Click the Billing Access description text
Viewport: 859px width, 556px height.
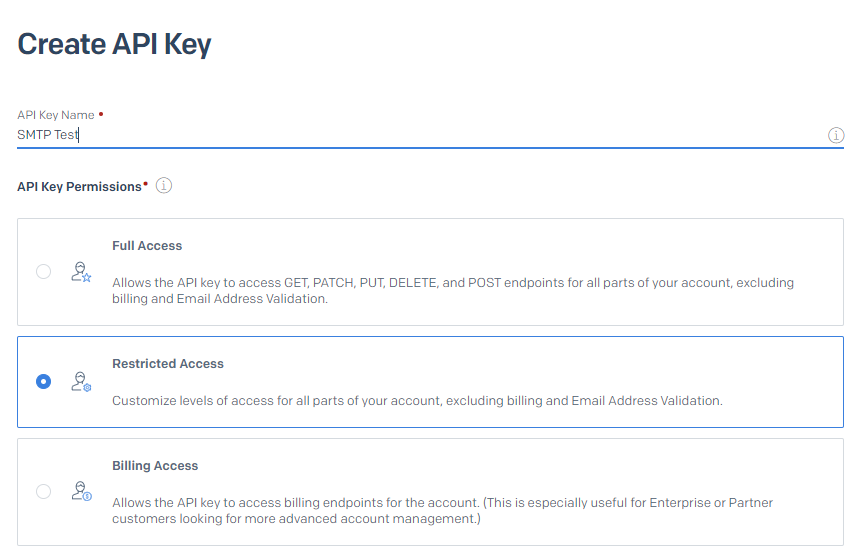pos(443,511)
